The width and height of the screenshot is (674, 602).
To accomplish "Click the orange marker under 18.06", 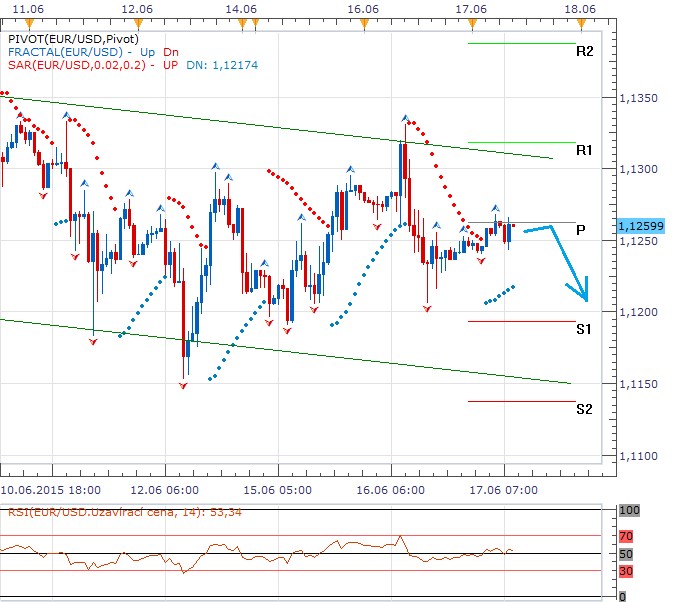I will click(580, 20).
